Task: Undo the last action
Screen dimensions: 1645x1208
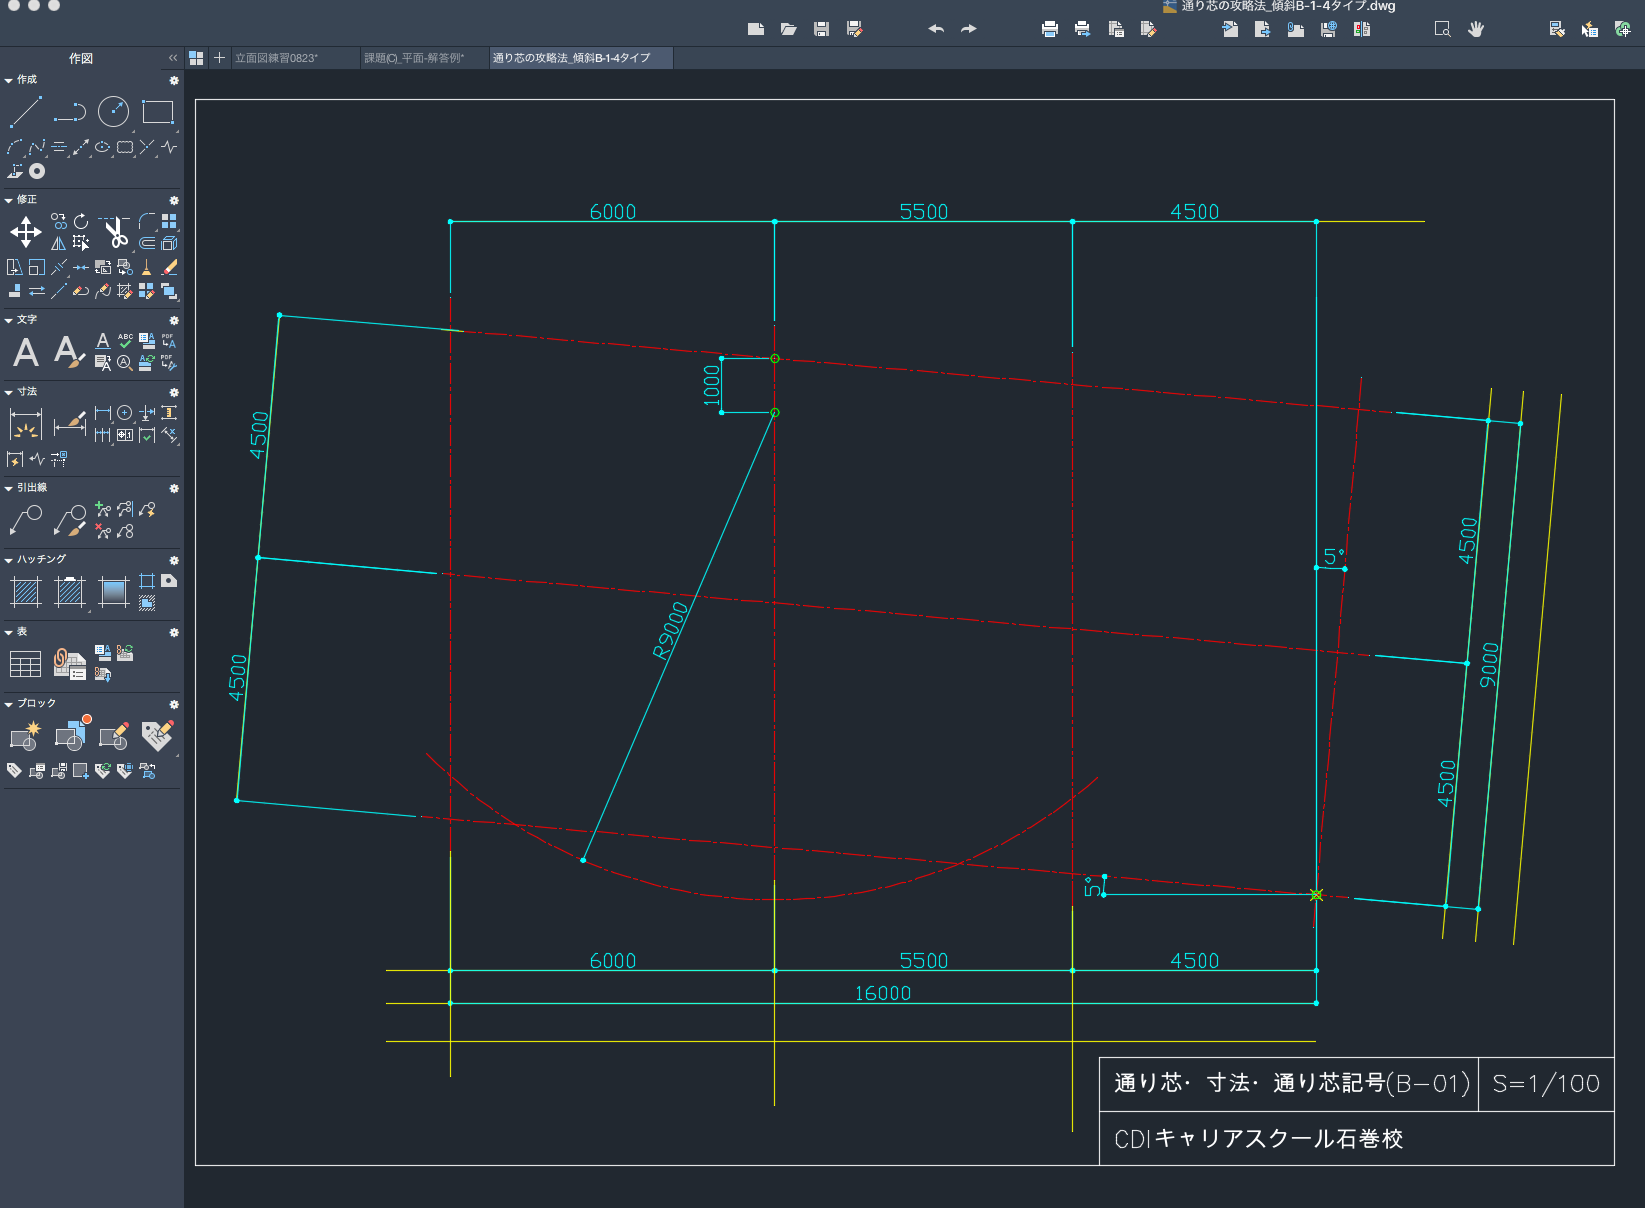Action: (936, 29)
